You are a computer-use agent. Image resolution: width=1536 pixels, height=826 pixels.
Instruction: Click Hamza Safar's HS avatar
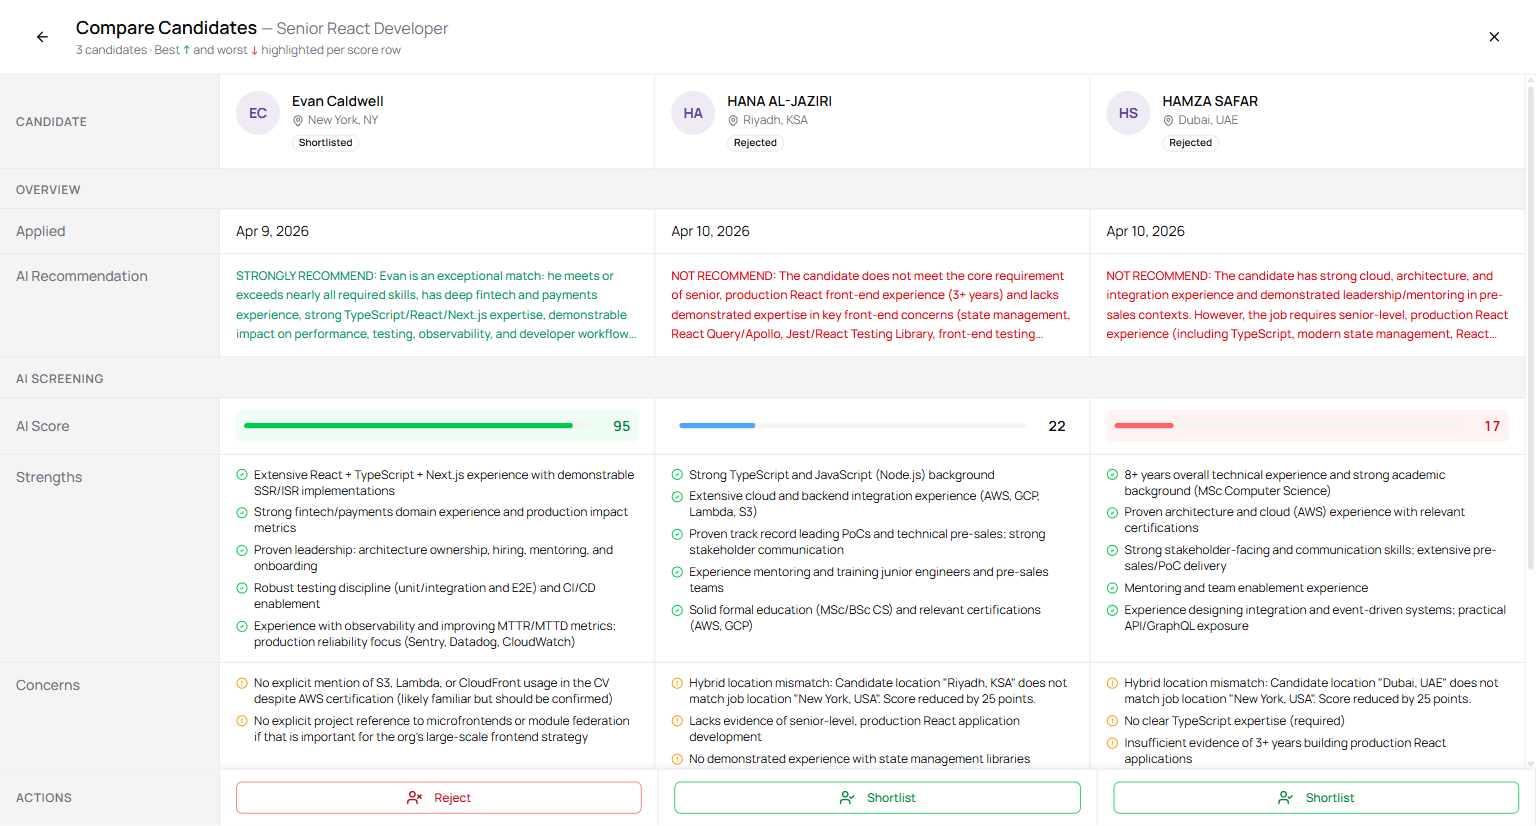[1128, 113]
